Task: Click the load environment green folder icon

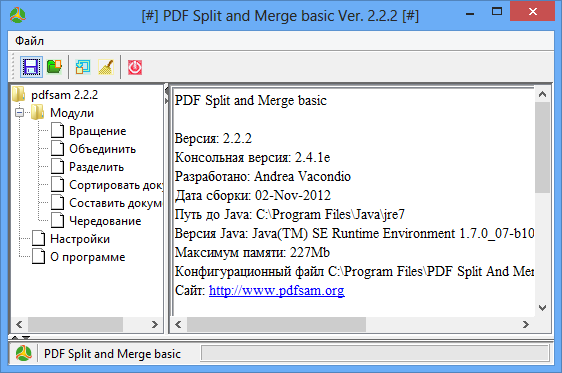Action: coord(54,67)
